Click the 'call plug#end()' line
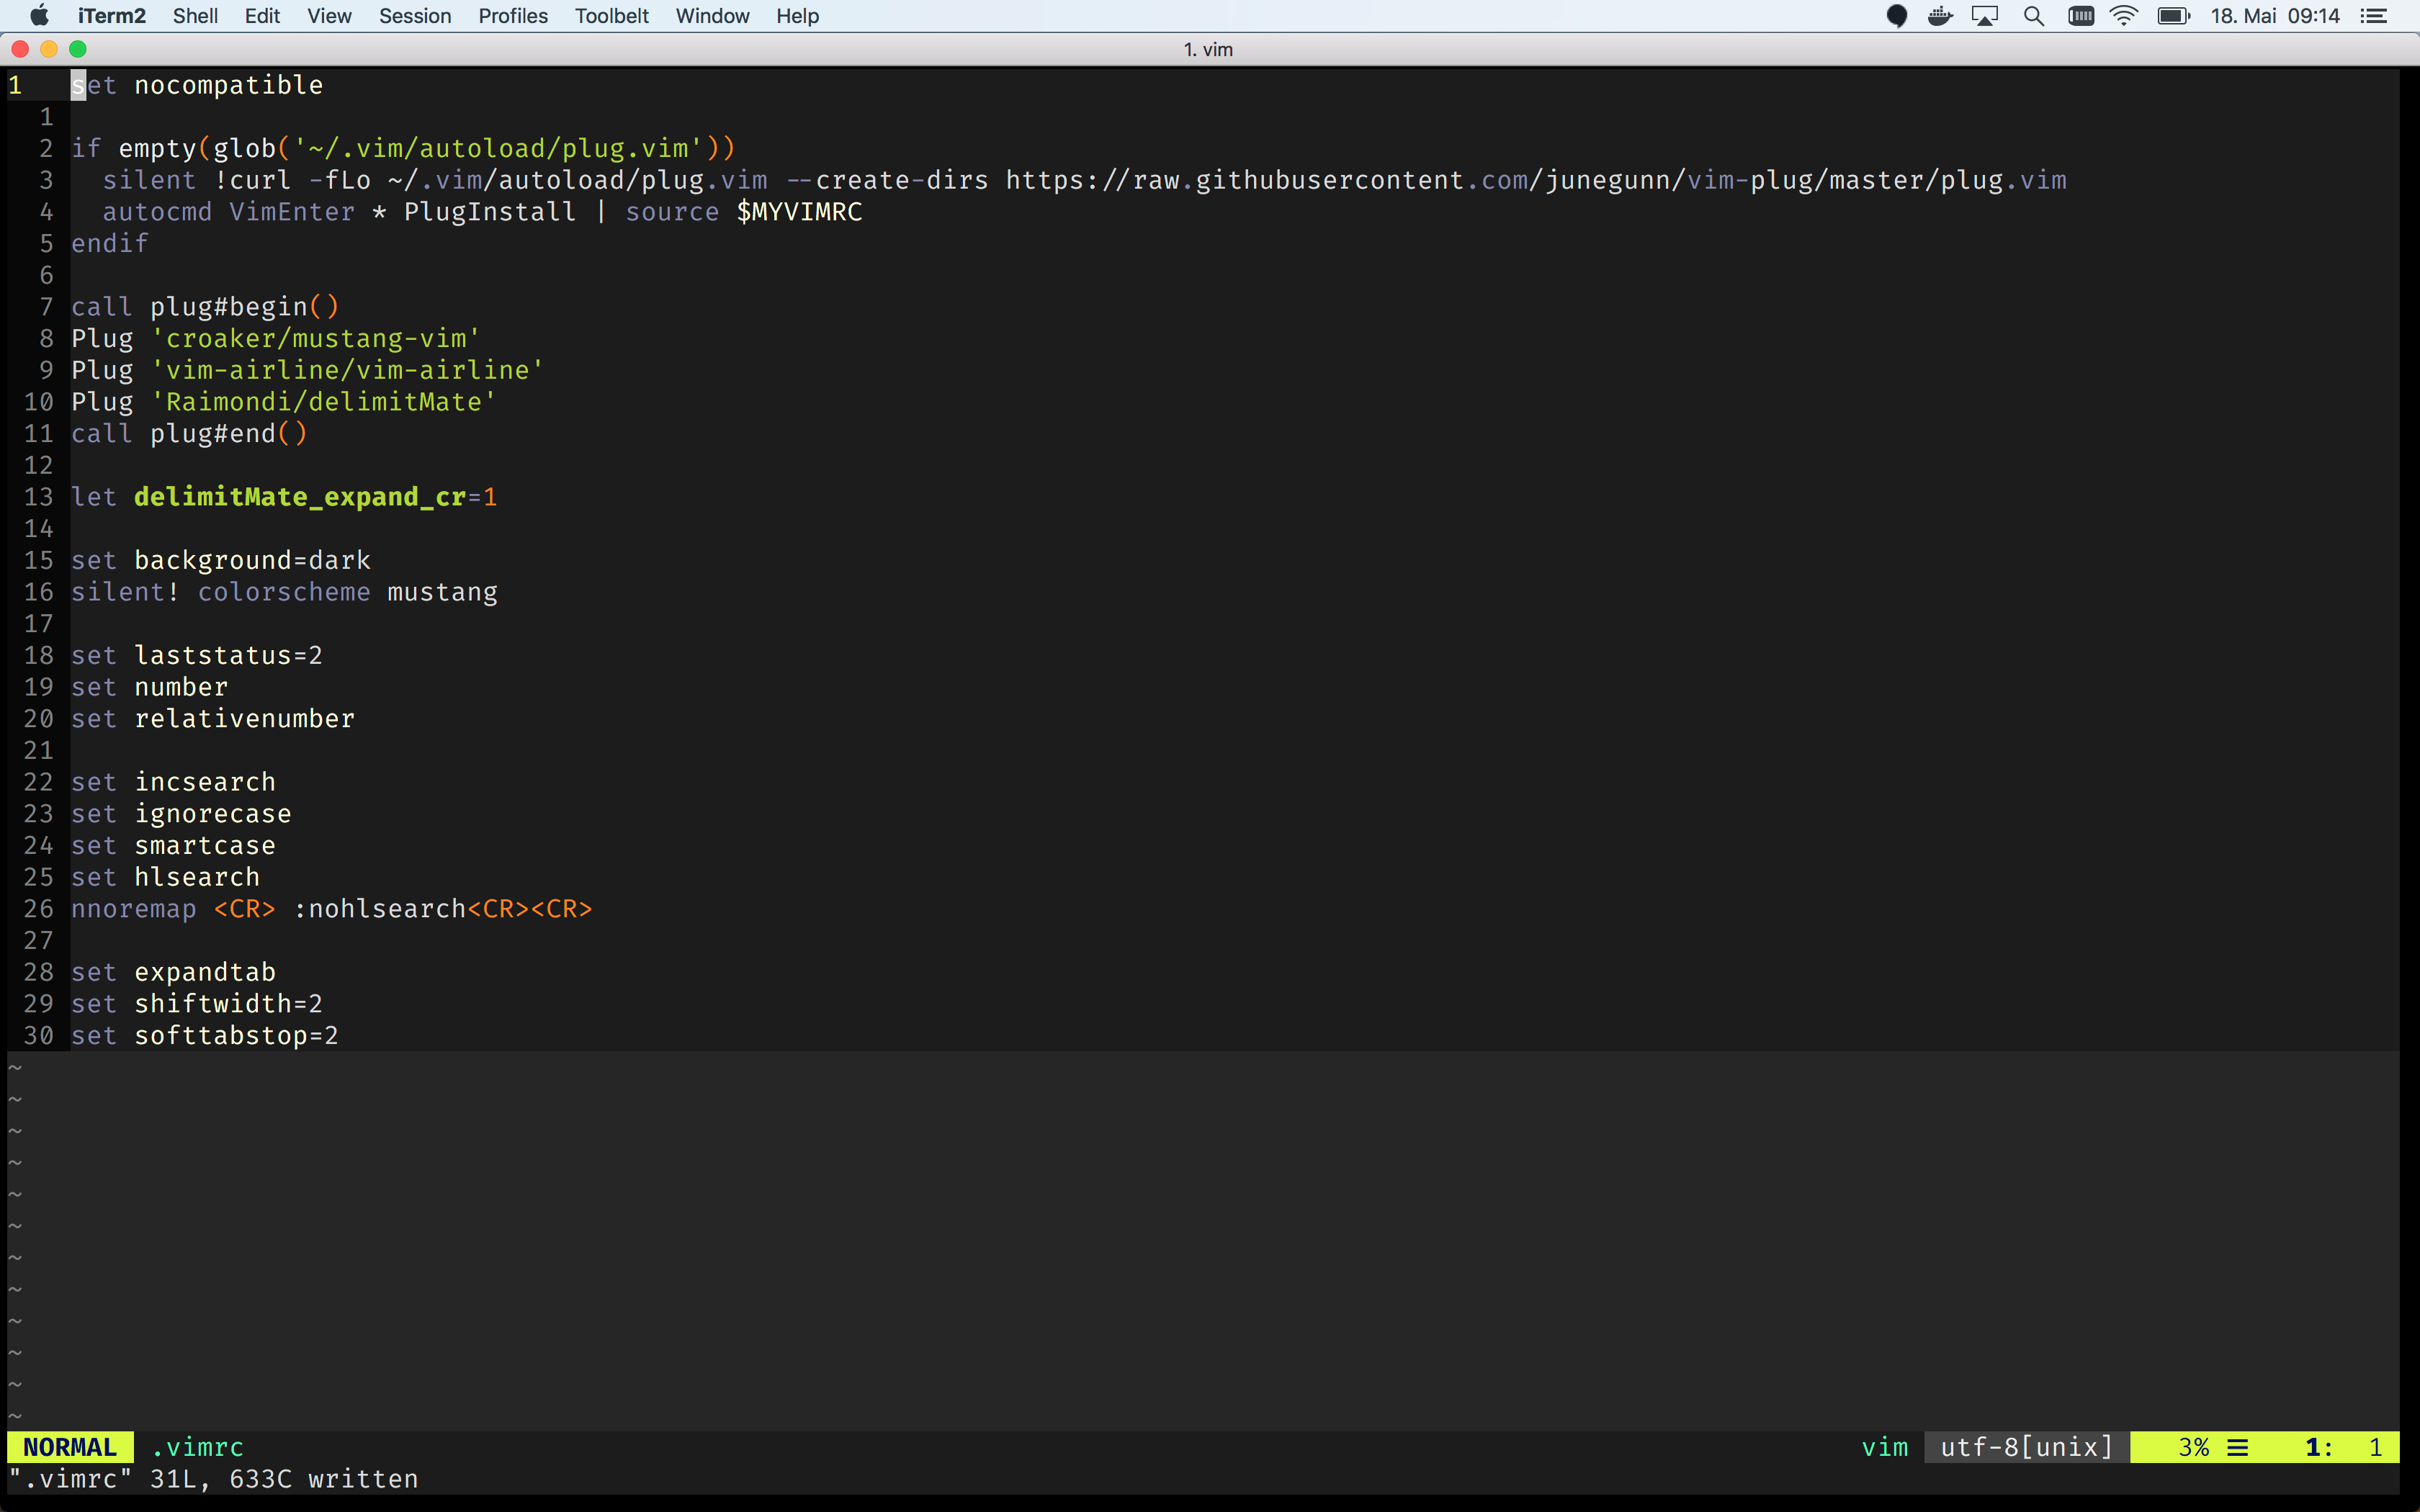The height and width of the screenshot is (1512, 2420). pos(189,433)
